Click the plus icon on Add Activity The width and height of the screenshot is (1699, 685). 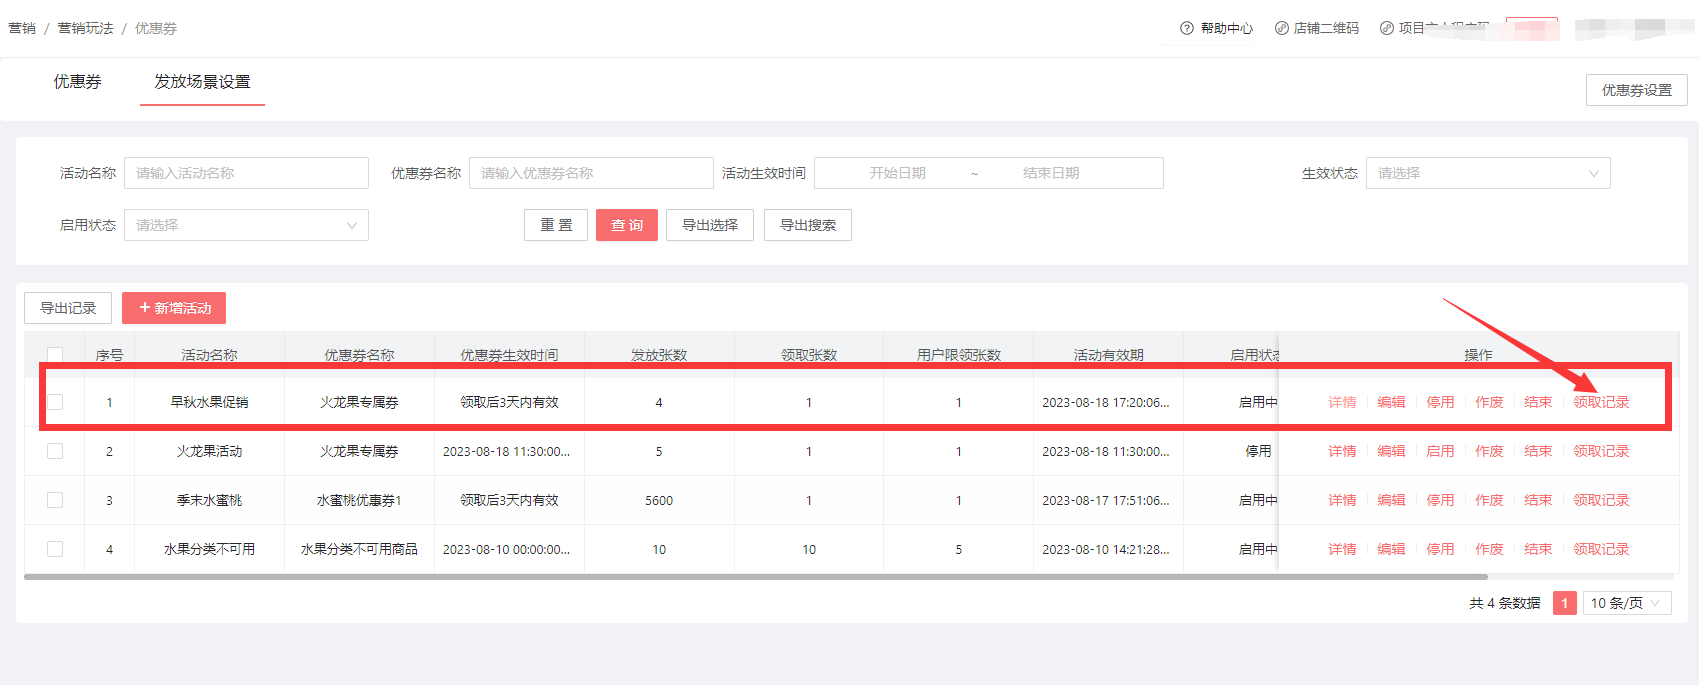(x=144, y=308)
